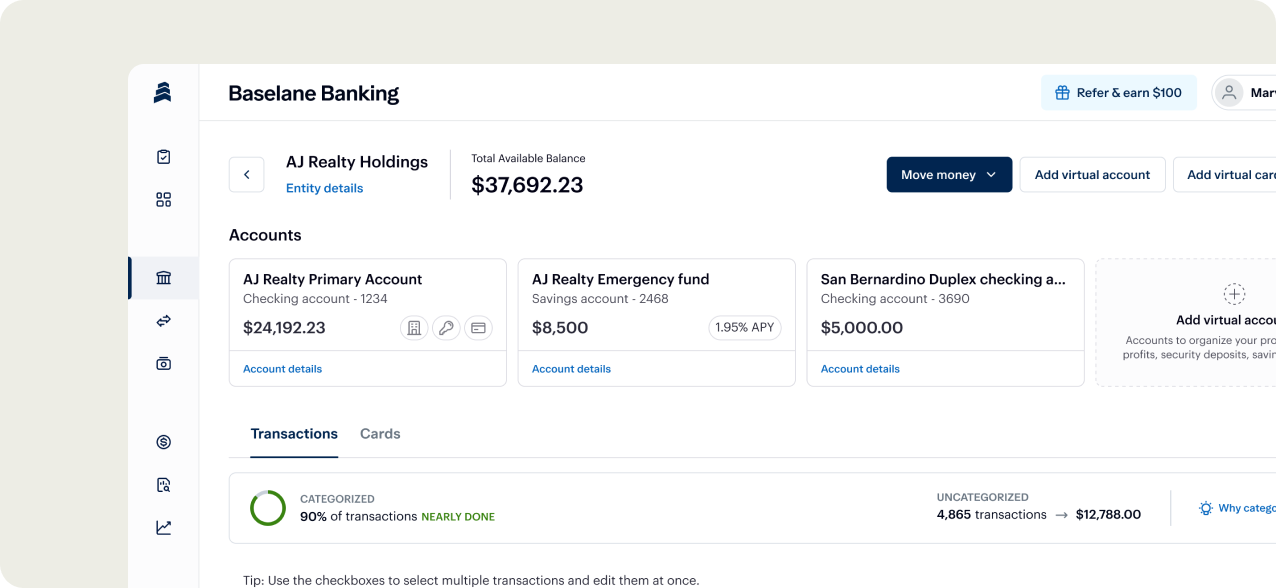This screenshot has width=1276, height=588.
Task: Click the $24,192.23 balance
Action: coord(284,328)
